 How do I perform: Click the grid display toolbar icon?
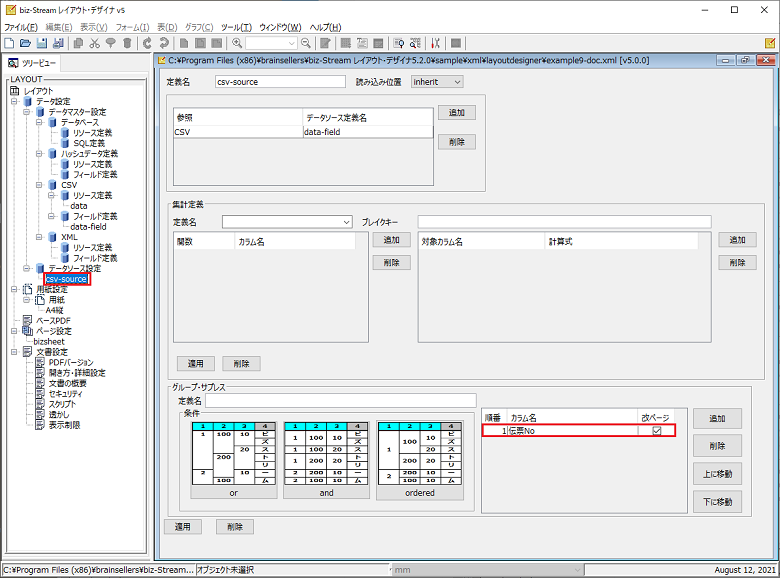tap(346, 43)
